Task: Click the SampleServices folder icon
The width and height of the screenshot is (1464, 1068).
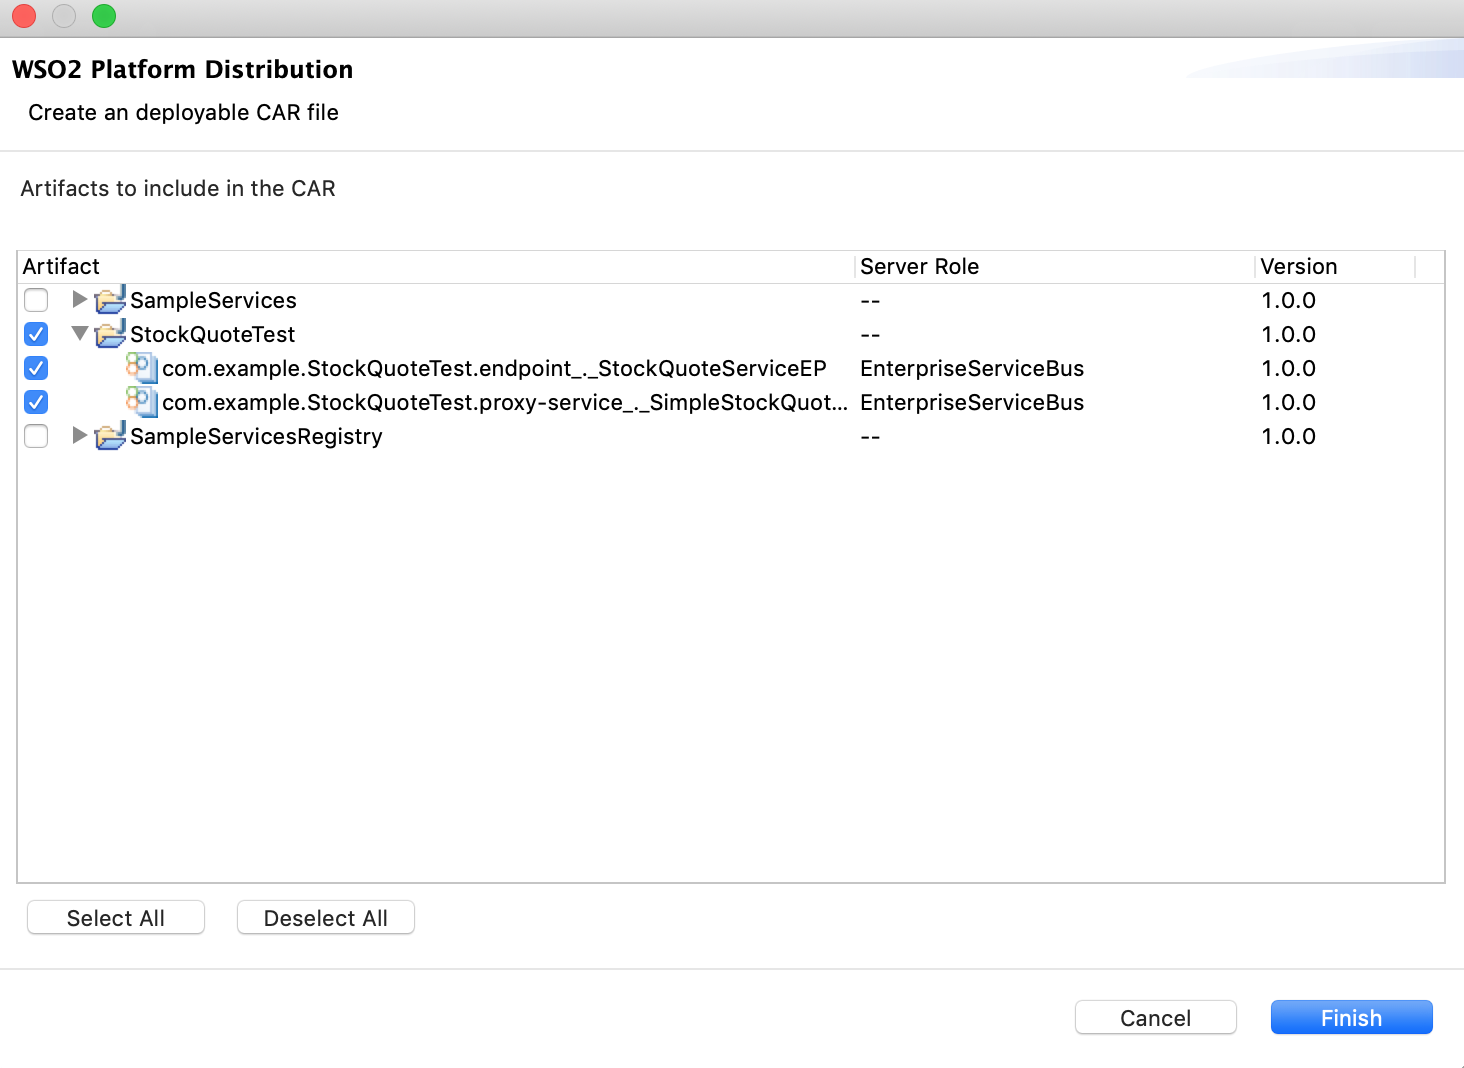Action: (x=110, y=299)
